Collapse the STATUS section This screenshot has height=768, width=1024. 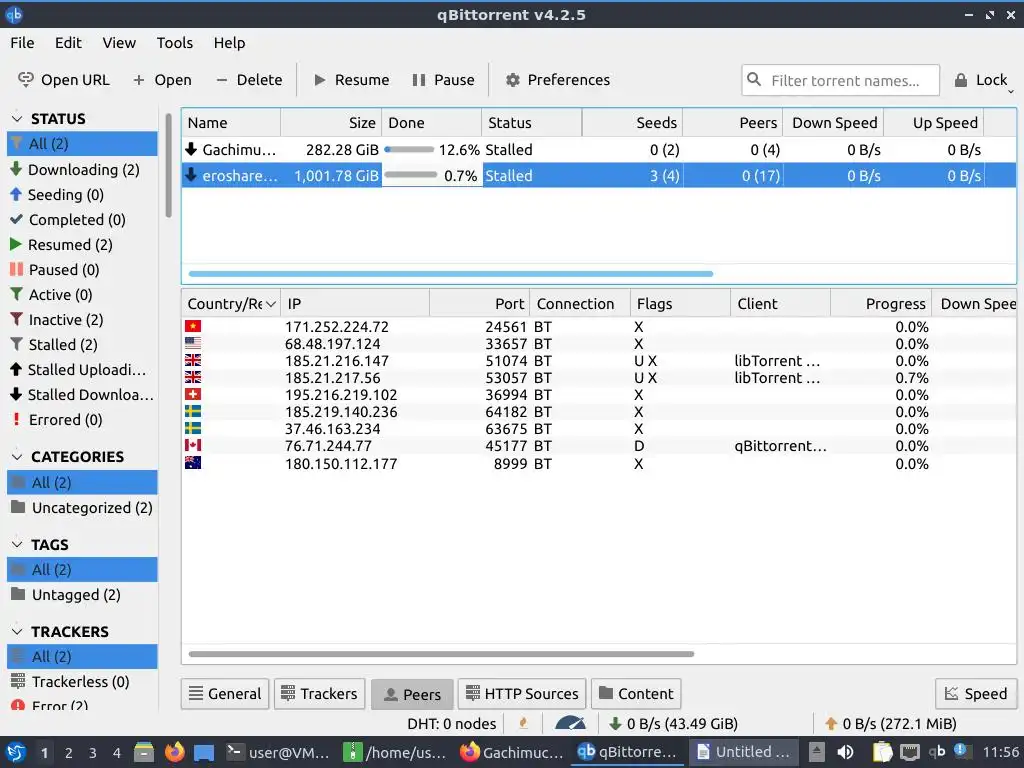pyautogui.click(x=18, y=119)
